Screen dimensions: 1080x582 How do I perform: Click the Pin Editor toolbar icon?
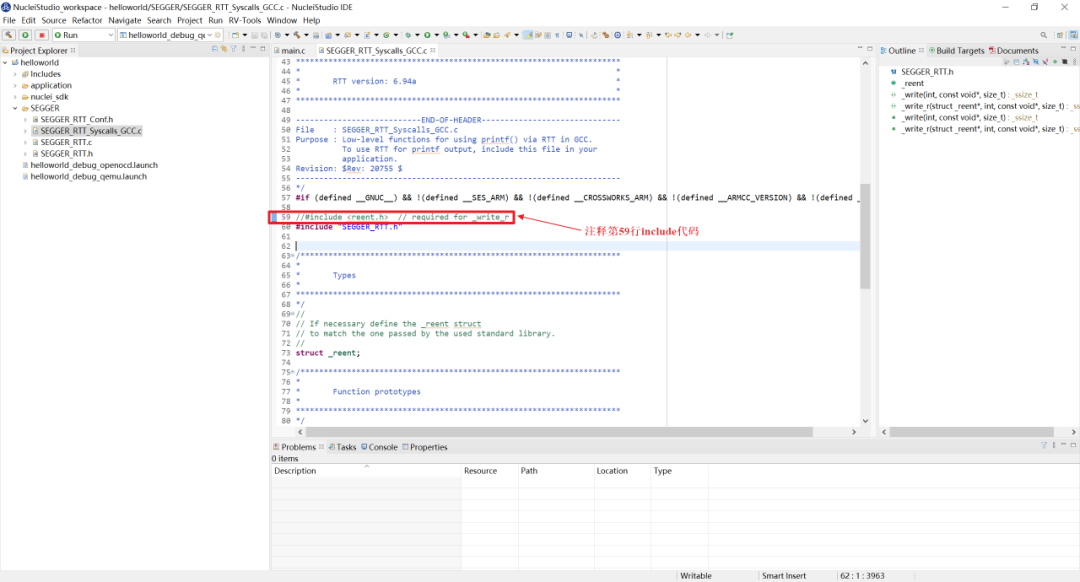pos(729,35)
